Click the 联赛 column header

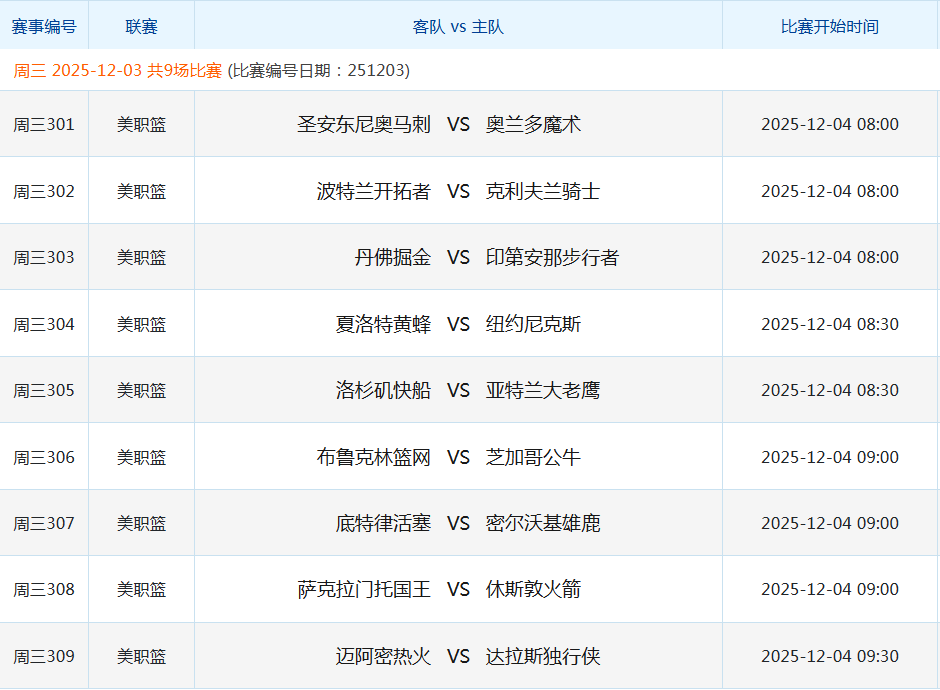coord(141,27)
